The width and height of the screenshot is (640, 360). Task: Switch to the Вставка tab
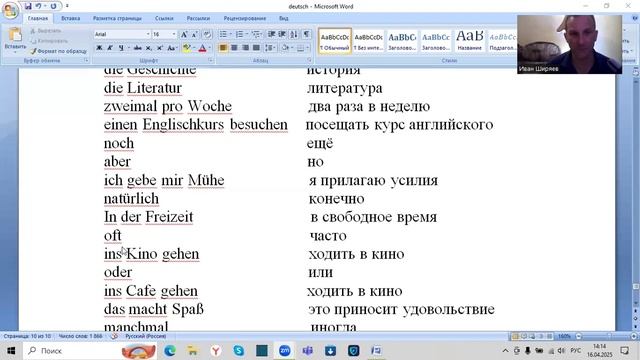coord(71,18)
